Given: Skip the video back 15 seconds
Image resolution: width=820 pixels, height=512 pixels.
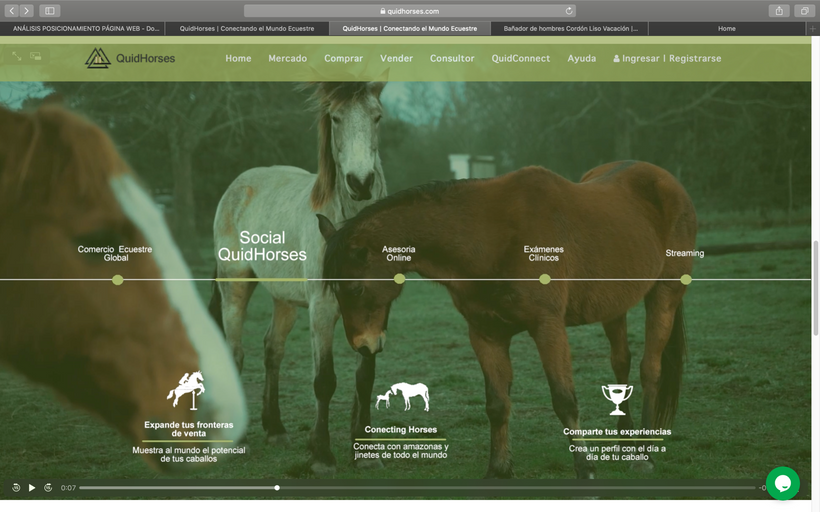Looking at the screenshot, I should tap(16, 488).
